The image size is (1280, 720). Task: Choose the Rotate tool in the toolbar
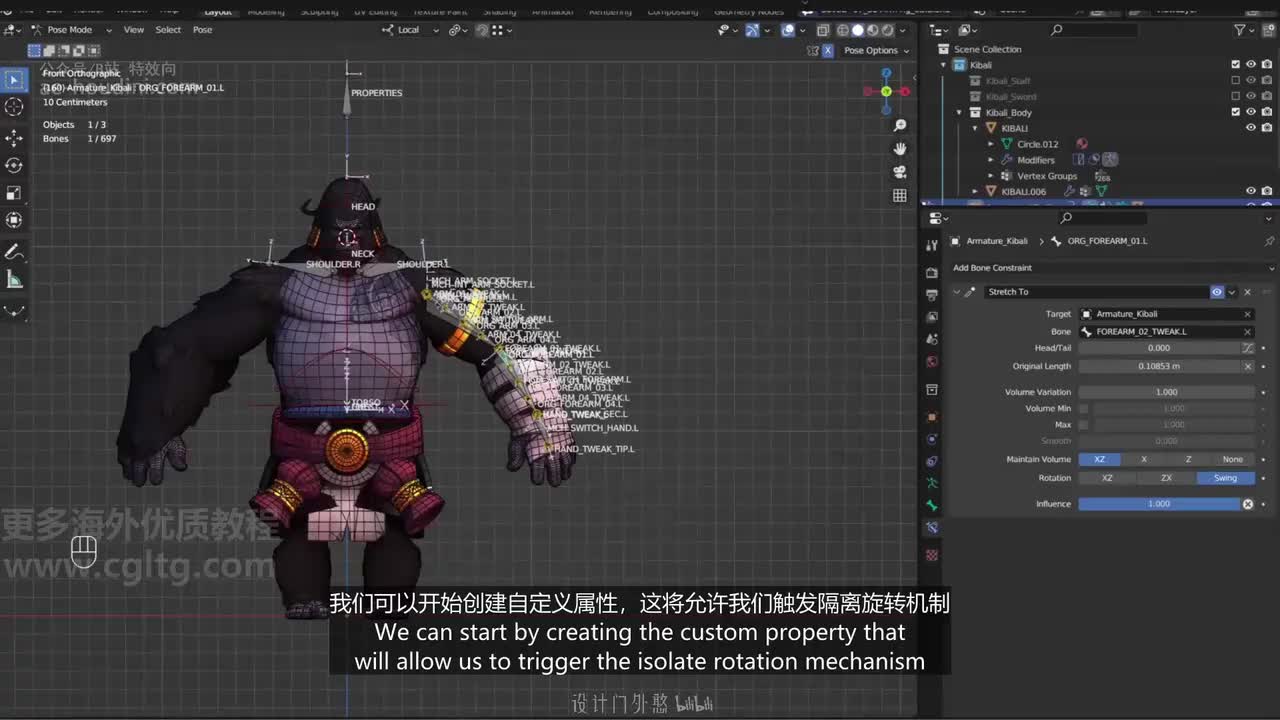[x=14, y=165]
